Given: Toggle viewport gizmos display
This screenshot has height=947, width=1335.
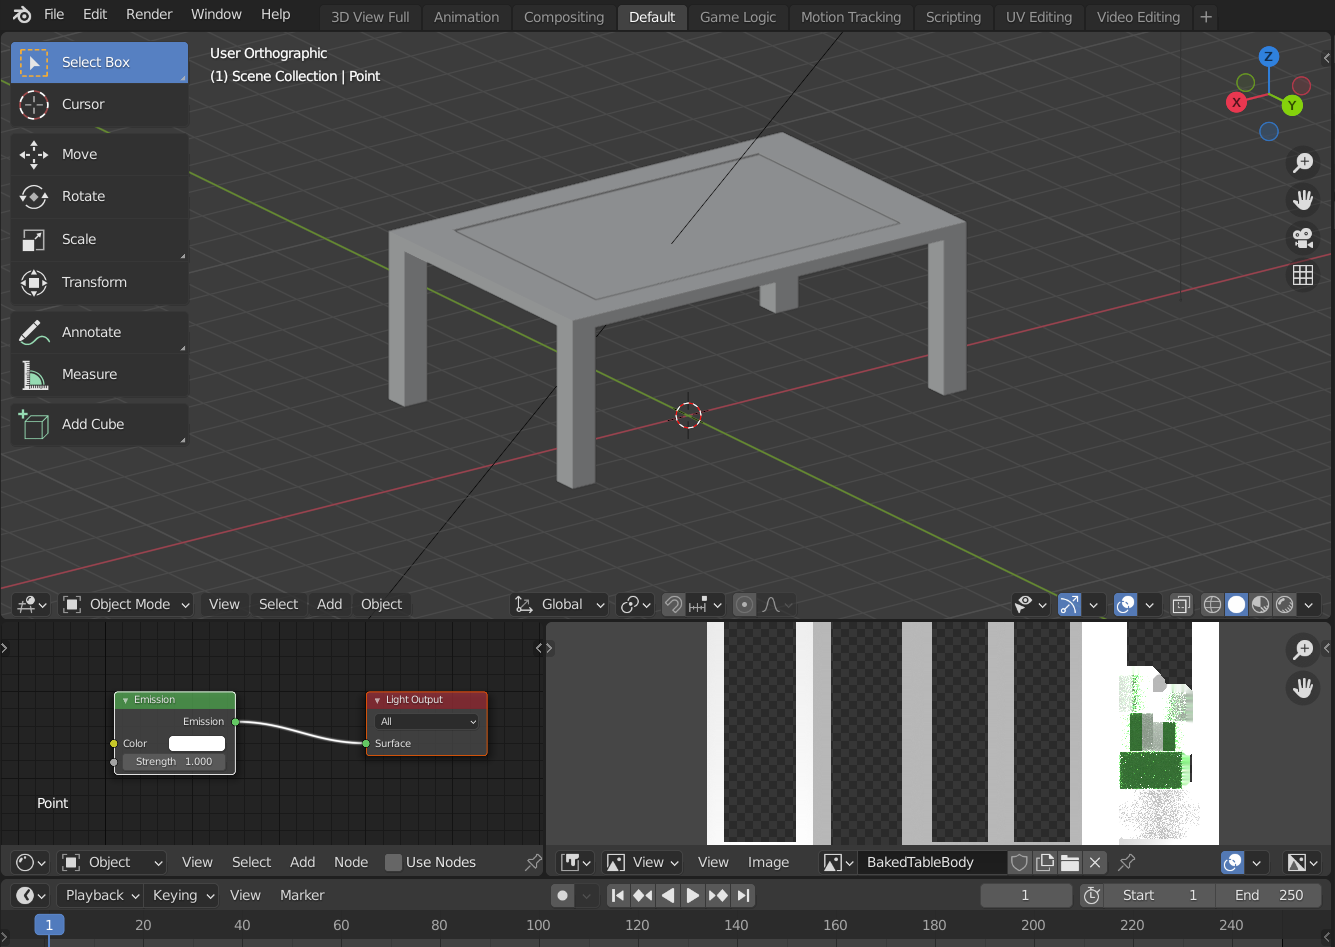Looking at the screenshot, I should (x=1069, y=604).
